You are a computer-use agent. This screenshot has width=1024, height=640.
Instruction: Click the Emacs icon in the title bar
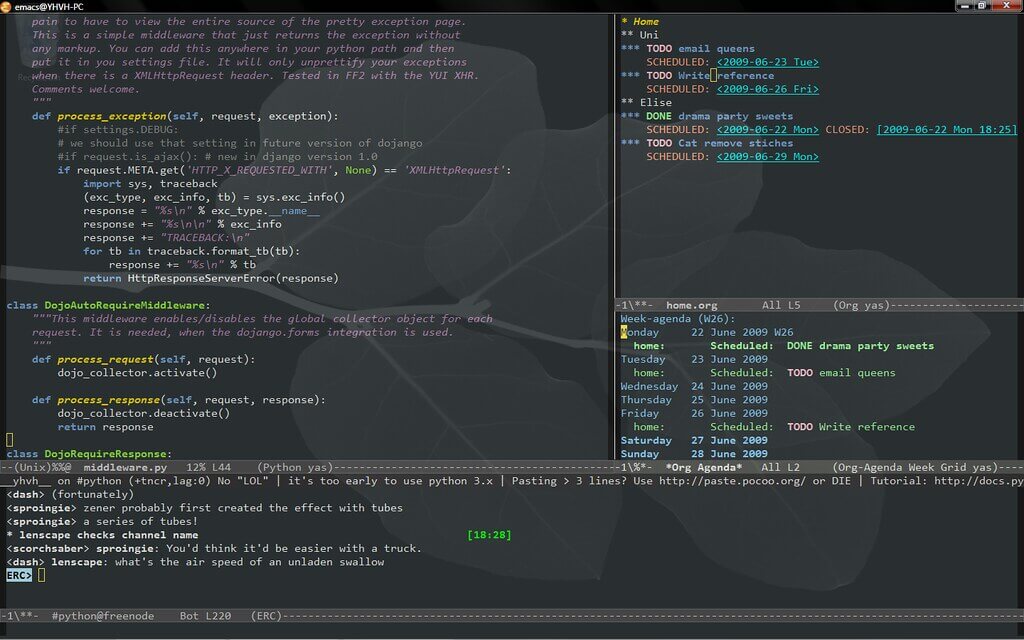8,5
